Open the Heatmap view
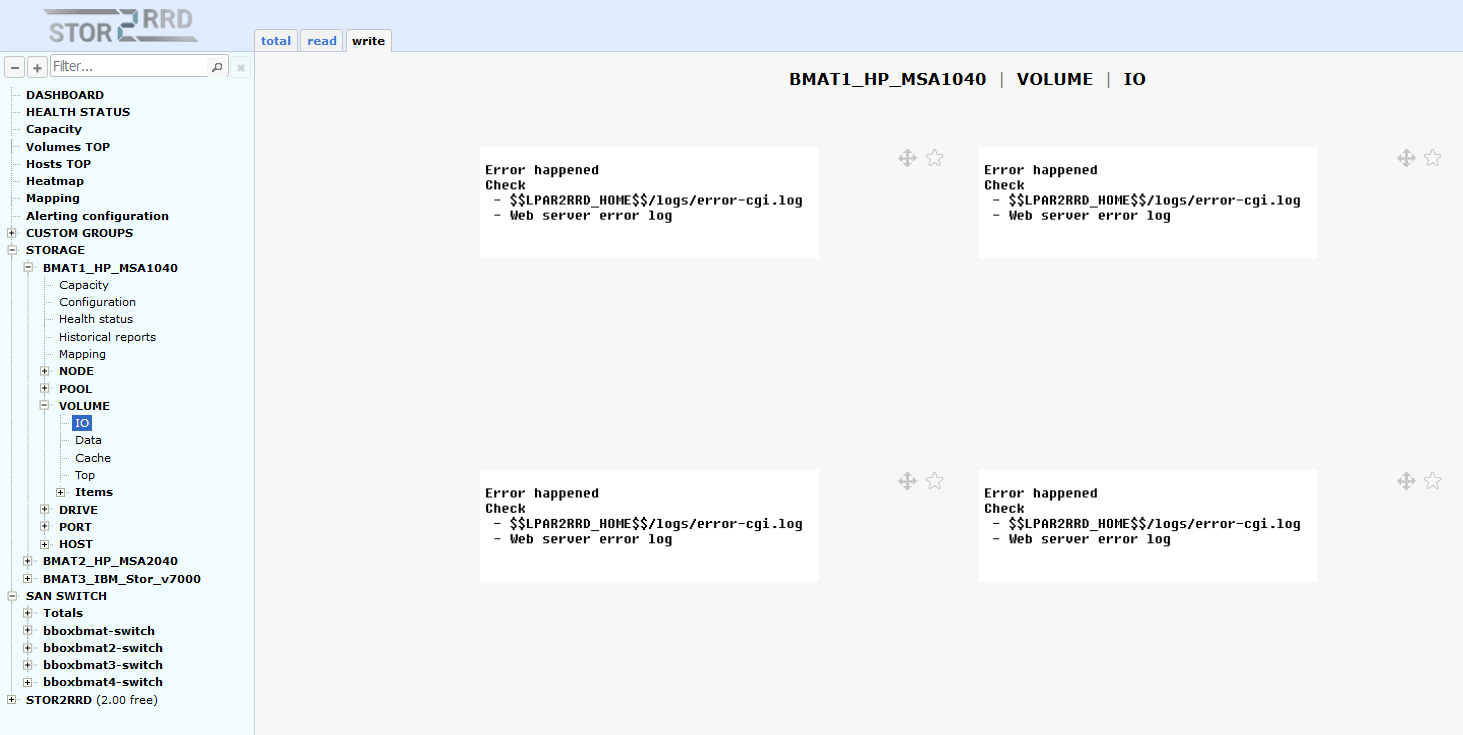The width and height of the screenshot is (1463, 735). click(x=55, y=181)
